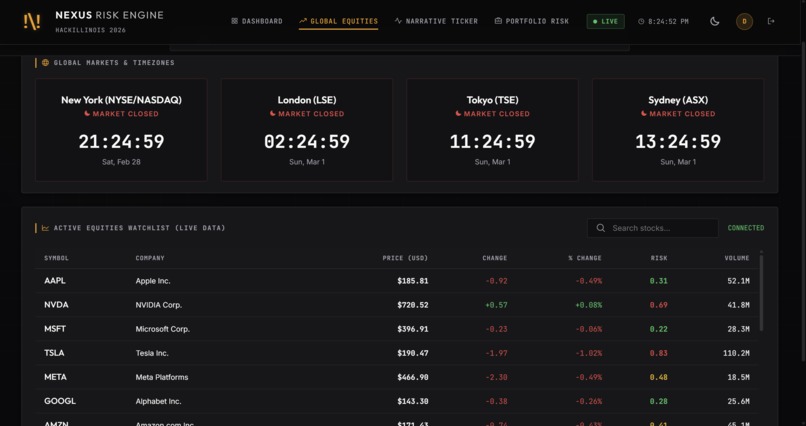Select the NVDA symbol cell
The image size is (806, 426).
coord(56,305)
